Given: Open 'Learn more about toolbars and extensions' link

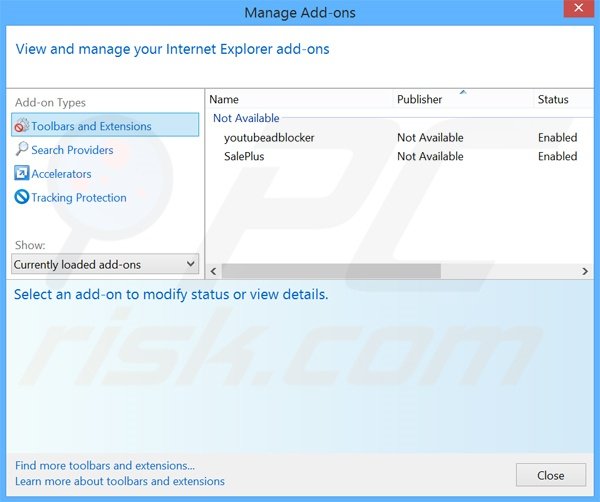Looking at the screenshot, I should coord(120,481).
